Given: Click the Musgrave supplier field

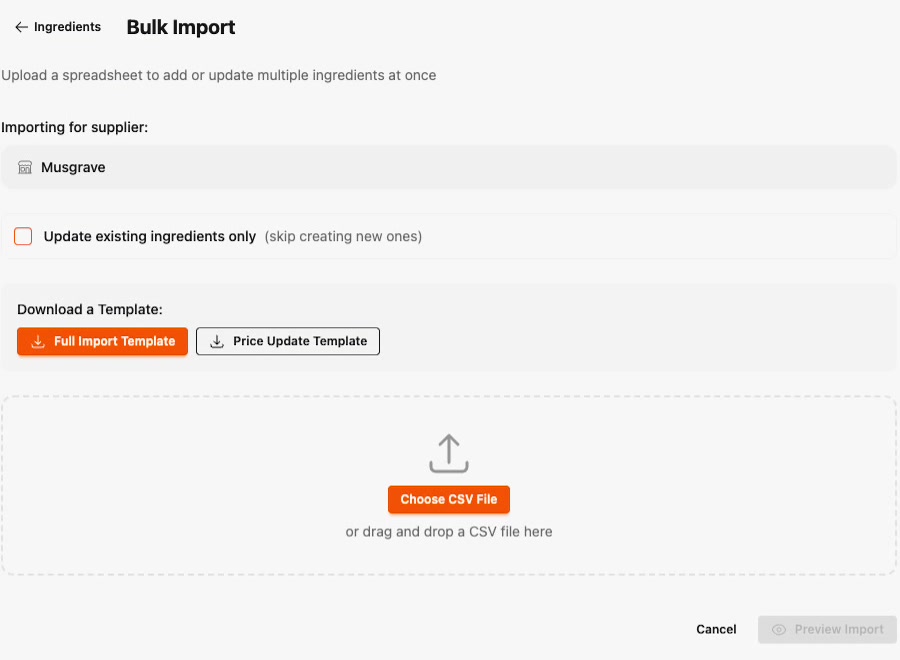Looking at the screenshot, I should pyautogui.click(x=449, y=168).
